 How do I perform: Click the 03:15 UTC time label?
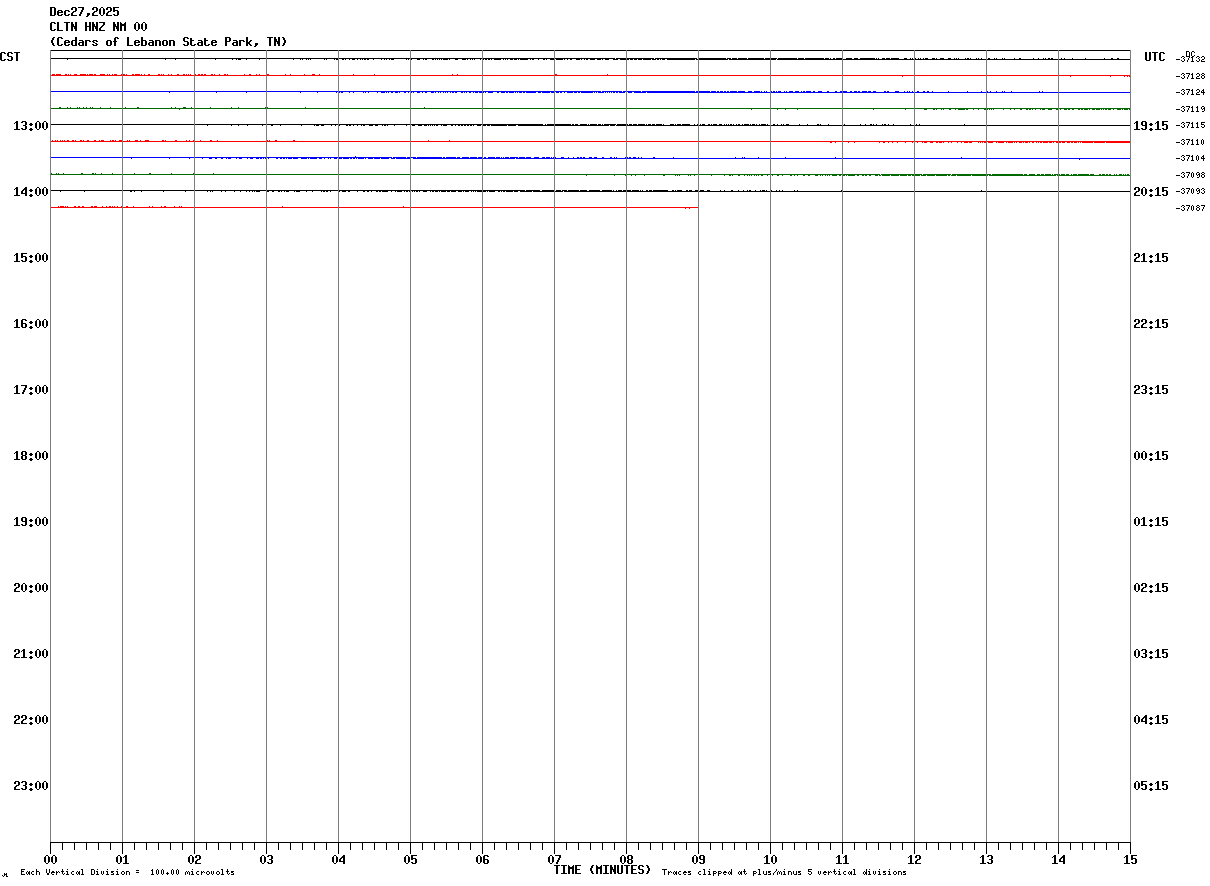[1150, 654]
